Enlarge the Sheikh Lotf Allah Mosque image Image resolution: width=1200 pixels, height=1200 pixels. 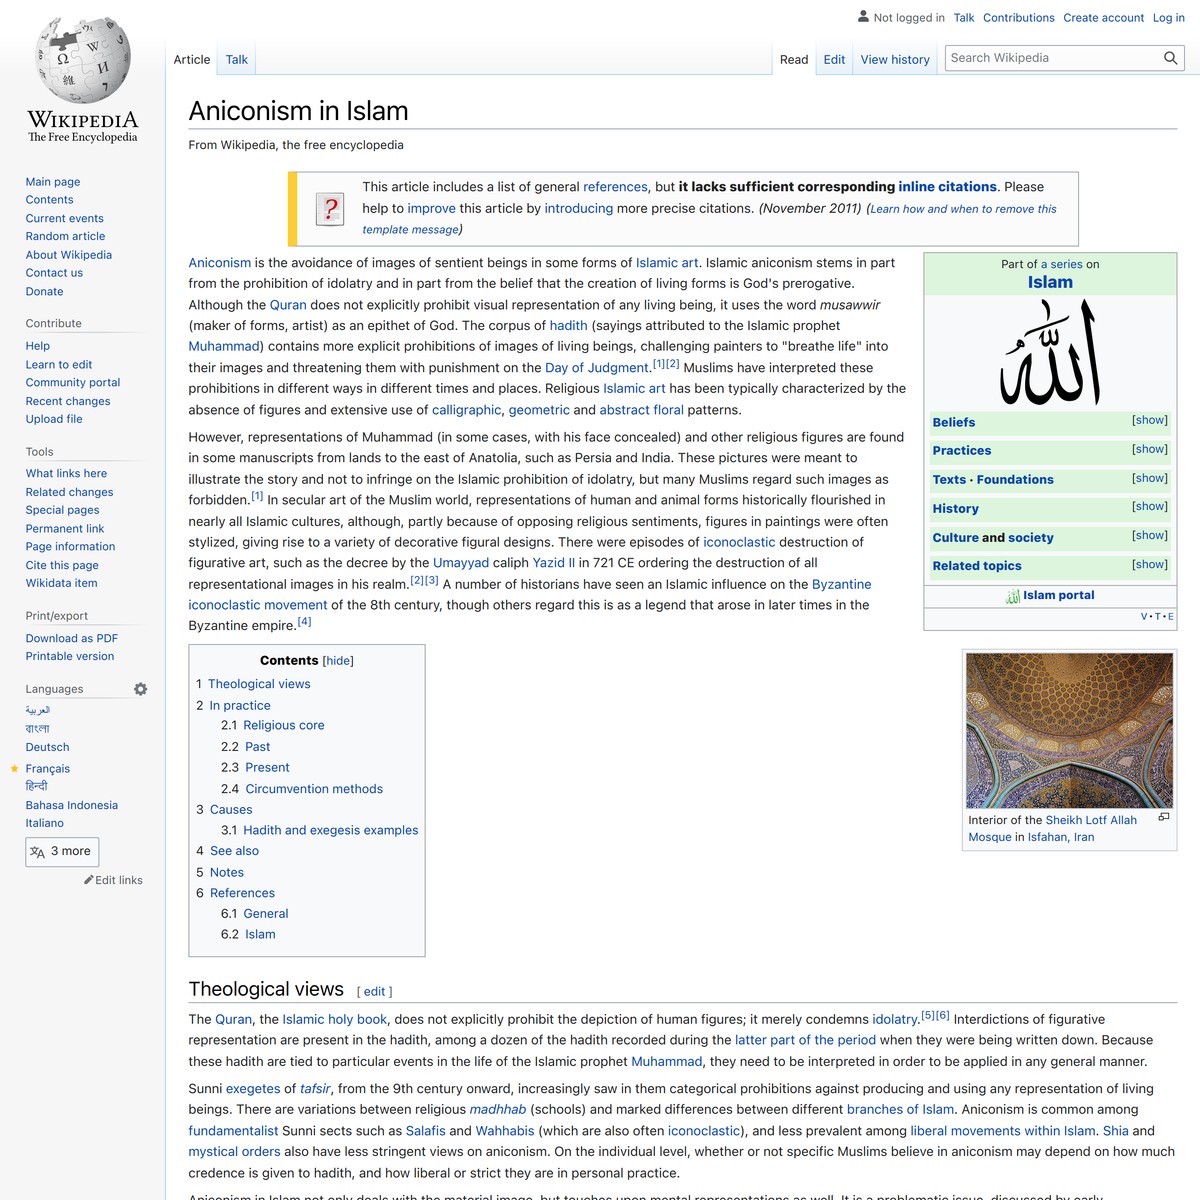pyautogui.click(x=1163, y=817)
